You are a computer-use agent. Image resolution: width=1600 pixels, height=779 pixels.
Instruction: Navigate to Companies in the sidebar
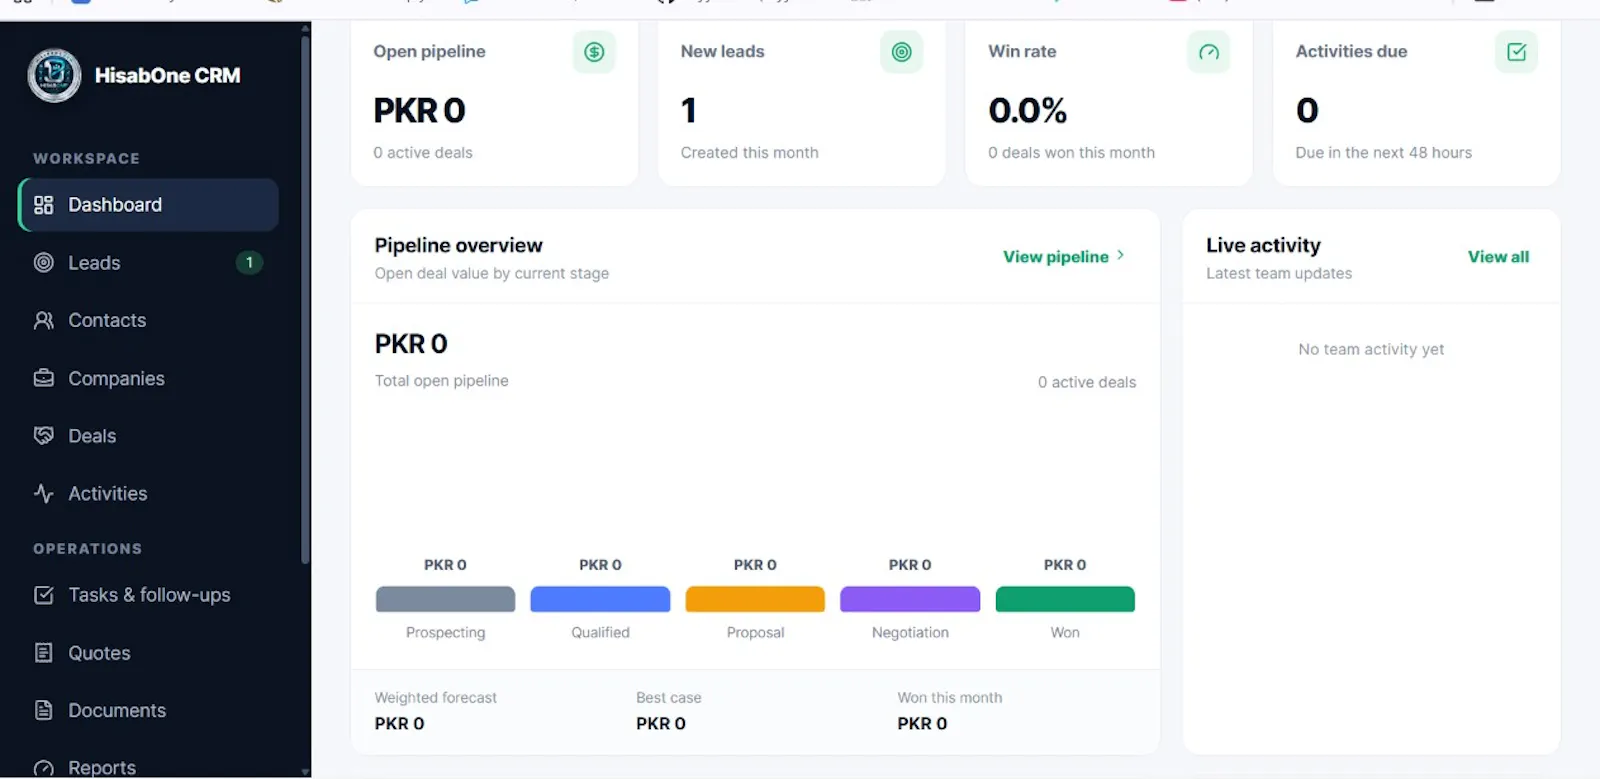click(x=148, y=378)
